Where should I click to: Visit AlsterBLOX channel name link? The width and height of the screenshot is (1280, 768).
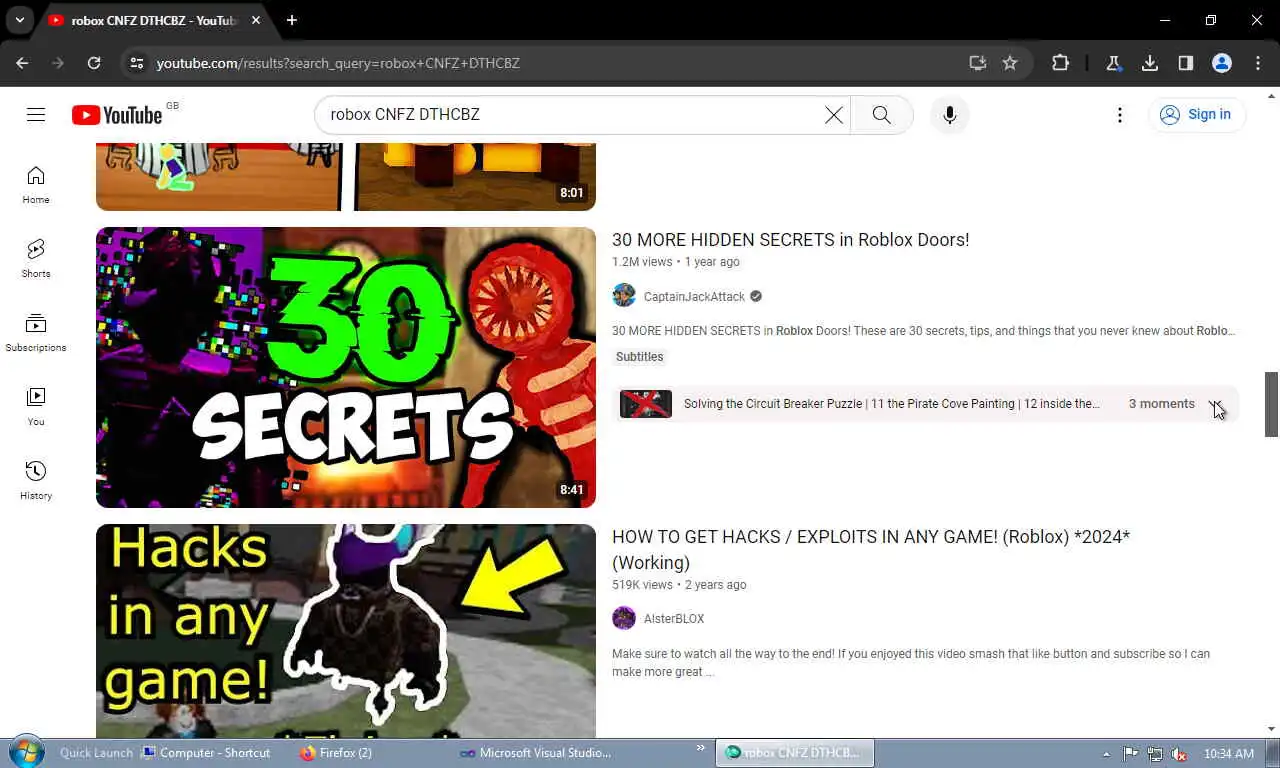pos(674,619)
